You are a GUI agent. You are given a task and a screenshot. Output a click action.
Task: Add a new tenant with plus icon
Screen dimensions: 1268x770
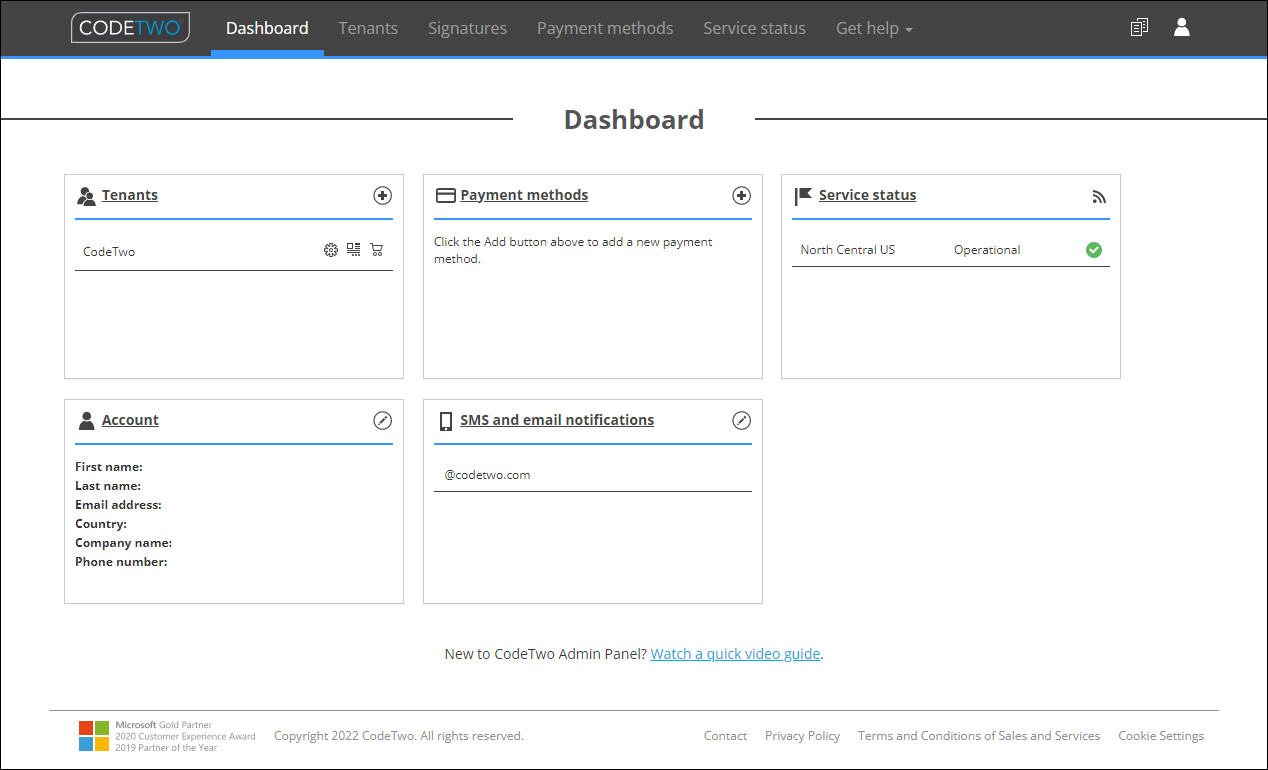click(x=382, y=196)
